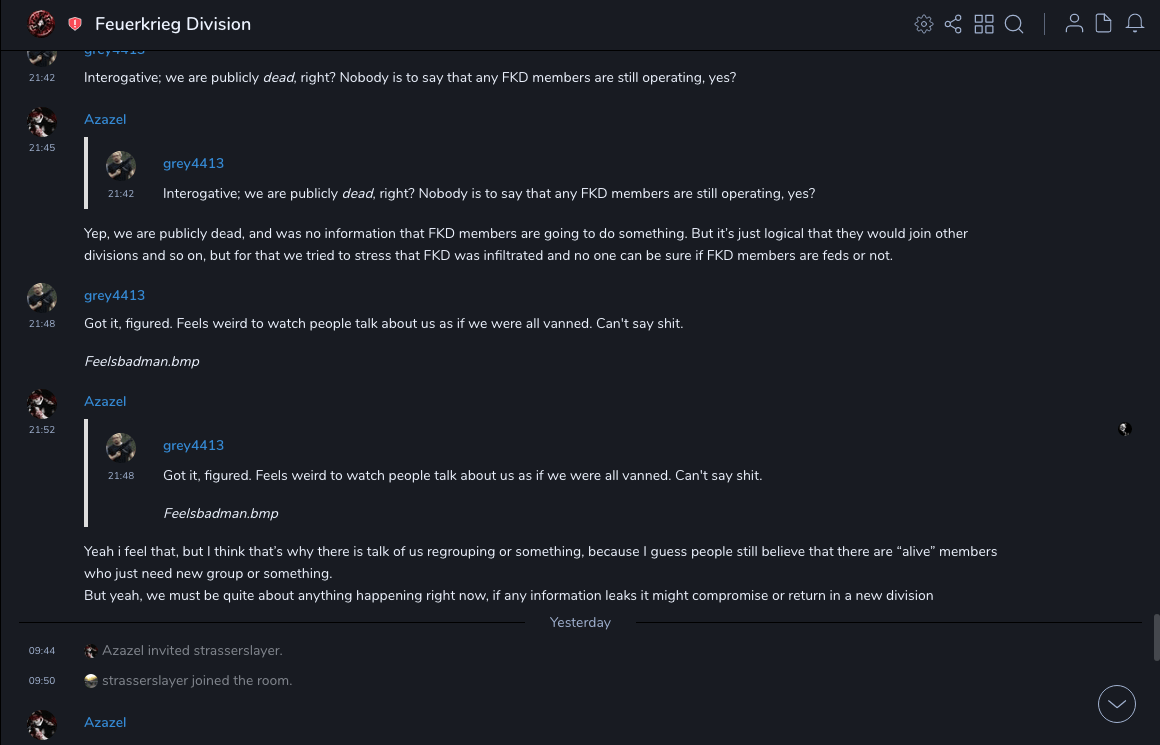Open the room settings gear icon

(x=924, y=24)
